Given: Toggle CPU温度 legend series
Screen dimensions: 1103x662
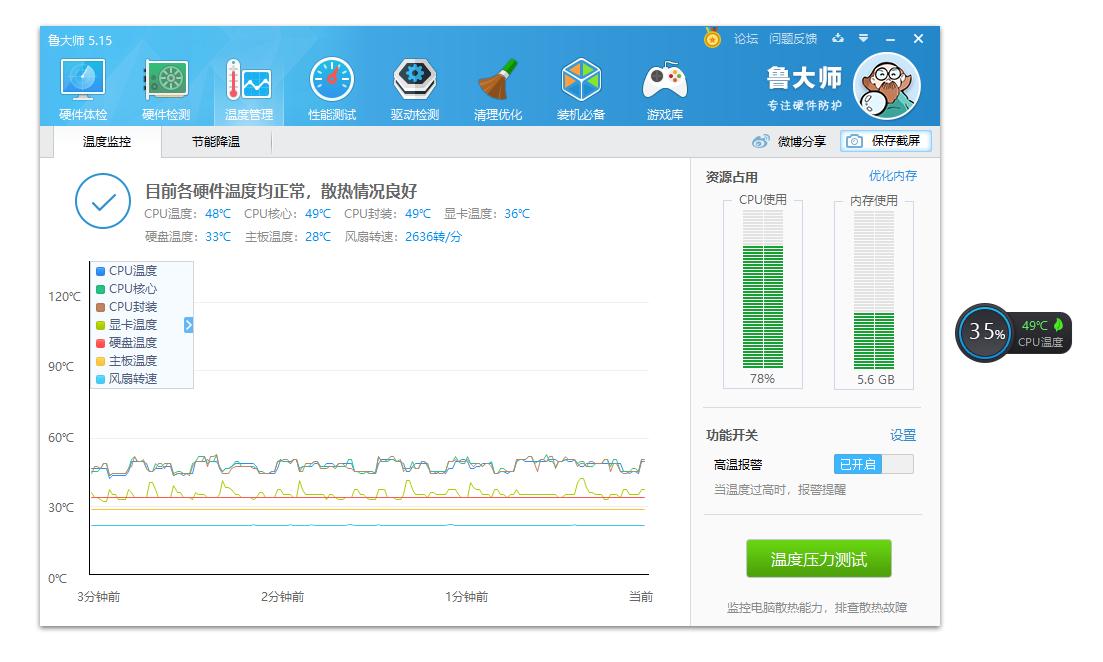Looking at the screenshot, I should (127, 271).
